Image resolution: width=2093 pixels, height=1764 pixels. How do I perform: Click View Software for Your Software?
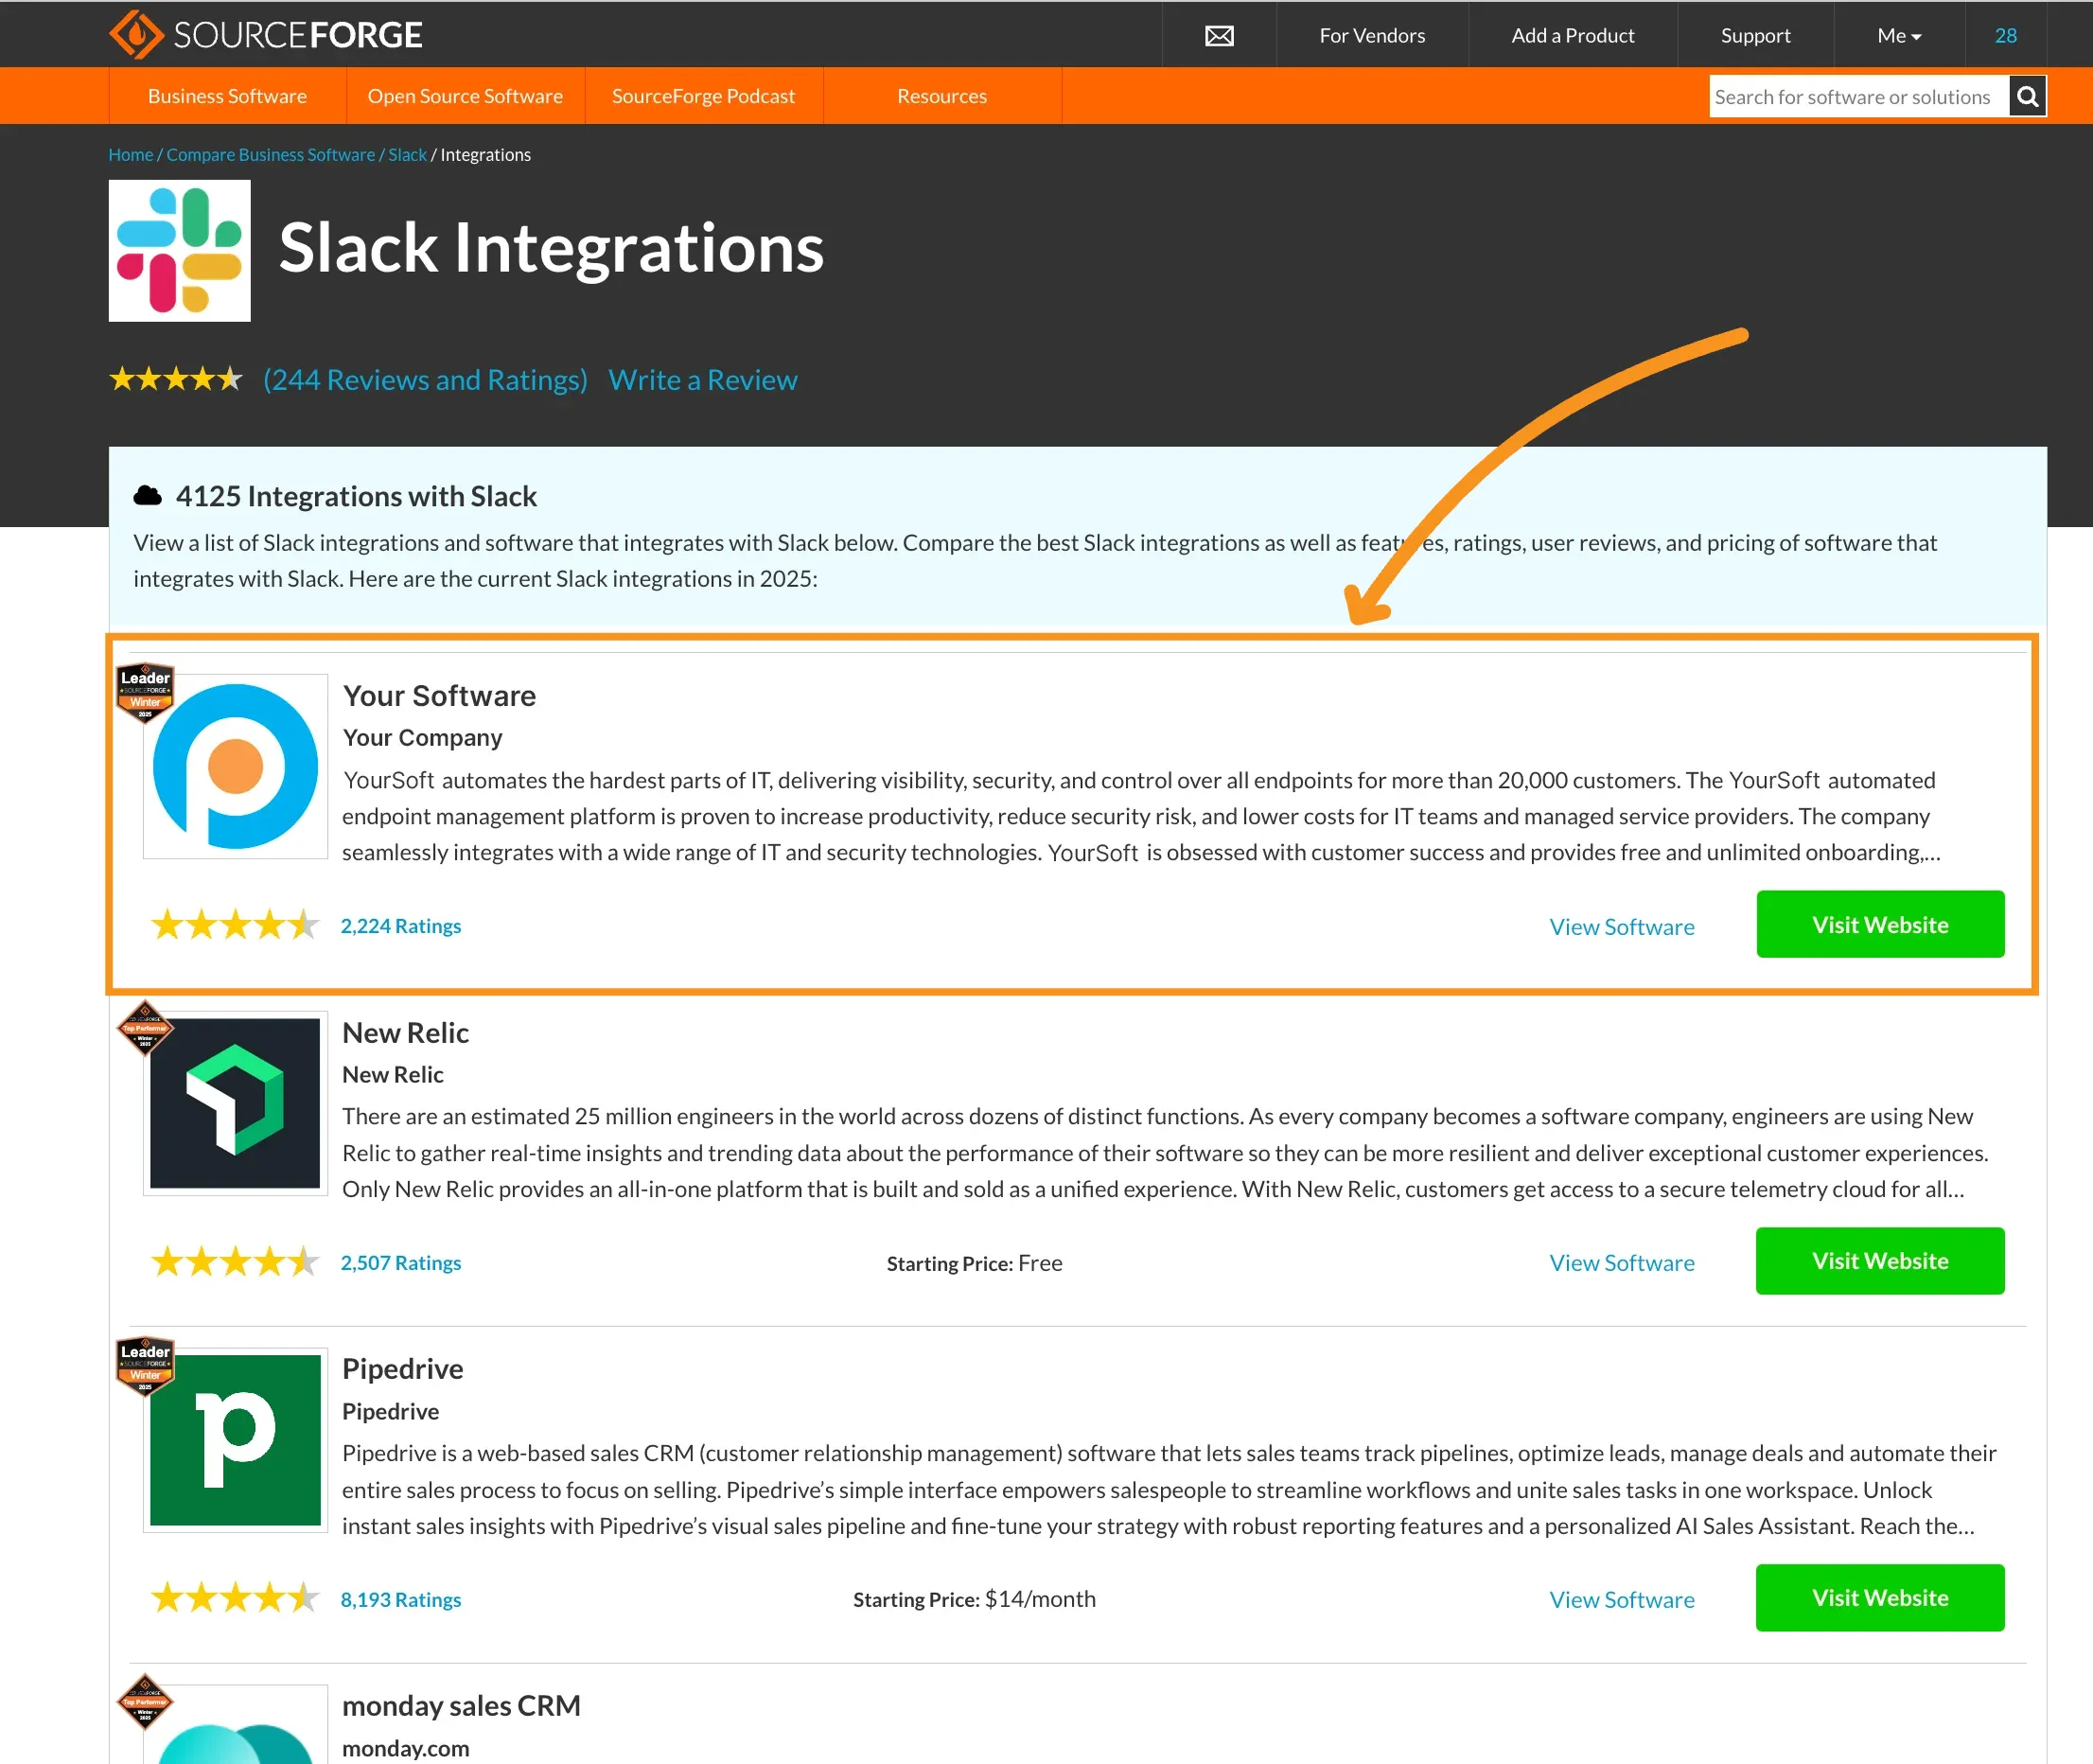pyautogui.click(x=1621, y=927)
